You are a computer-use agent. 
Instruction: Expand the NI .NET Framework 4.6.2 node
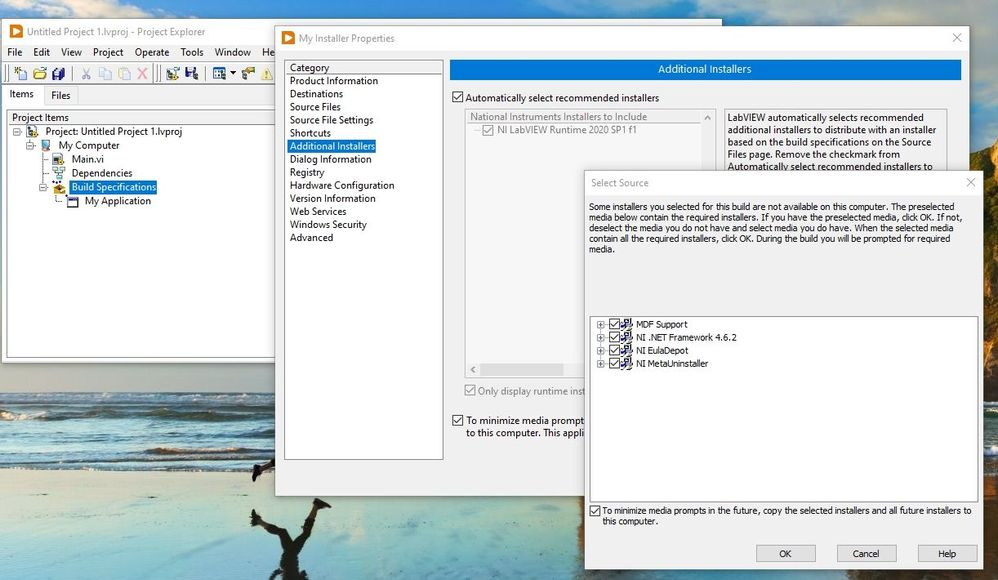click(600, 337)
